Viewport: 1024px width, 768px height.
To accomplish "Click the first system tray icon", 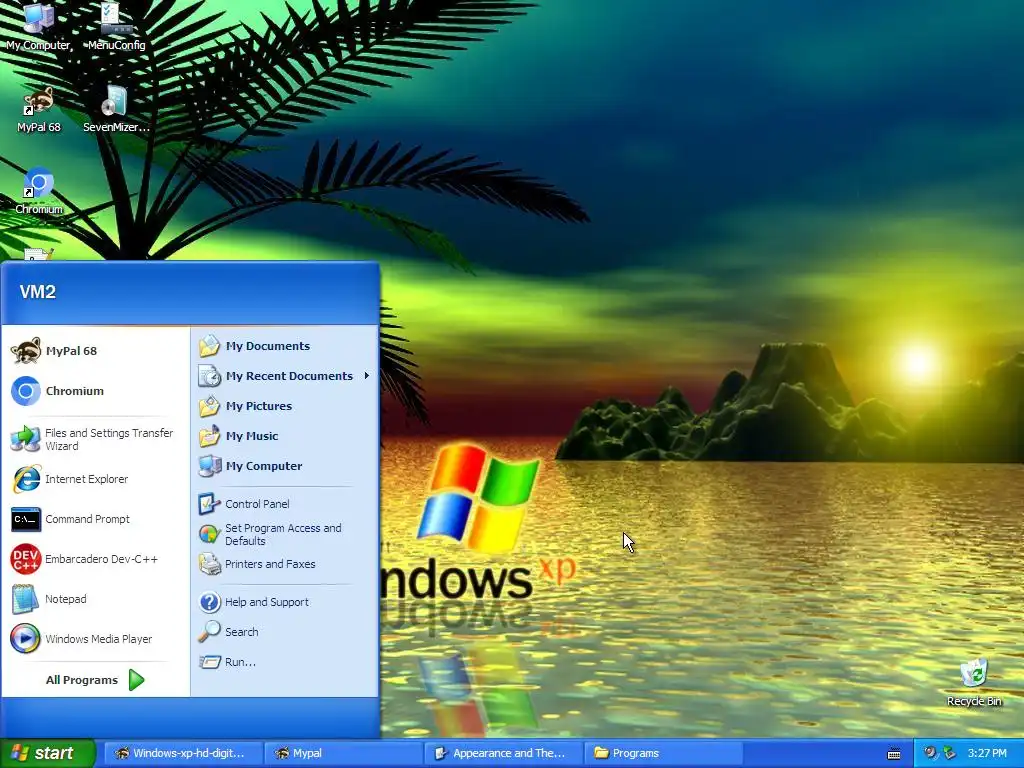I will 931,753.
